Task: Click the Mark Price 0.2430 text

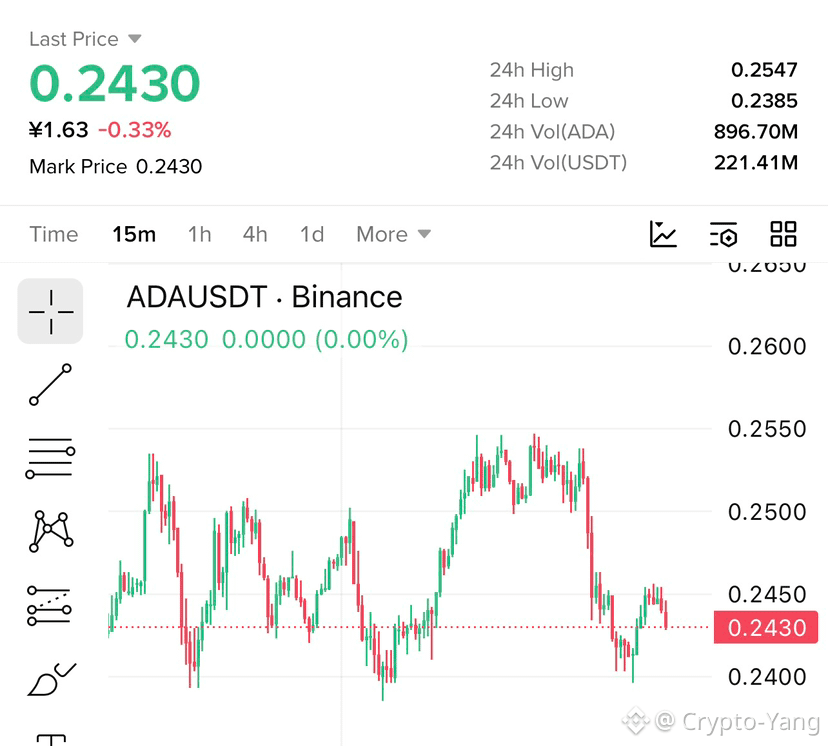Action: (116, 166)
